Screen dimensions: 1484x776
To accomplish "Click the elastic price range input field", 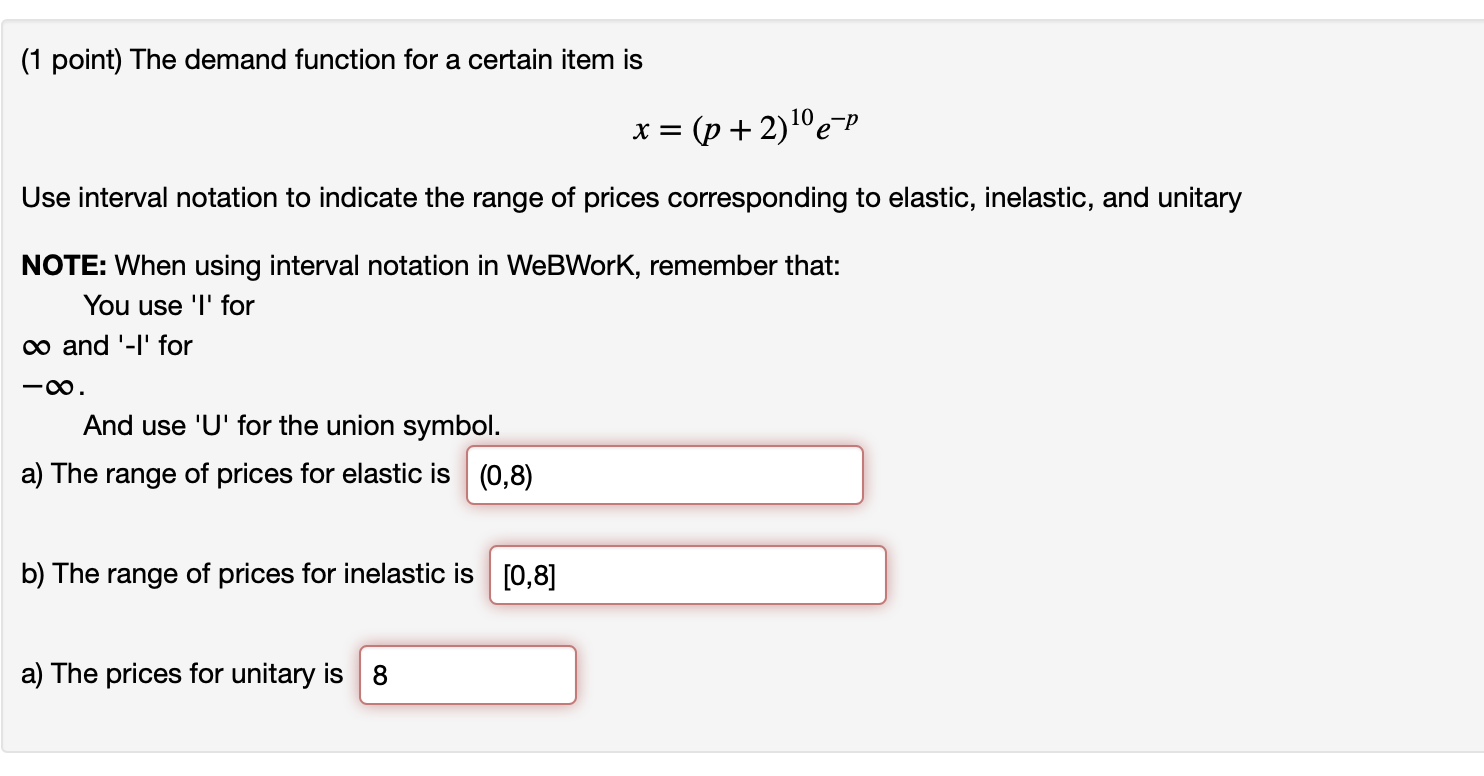I will 664,475.
